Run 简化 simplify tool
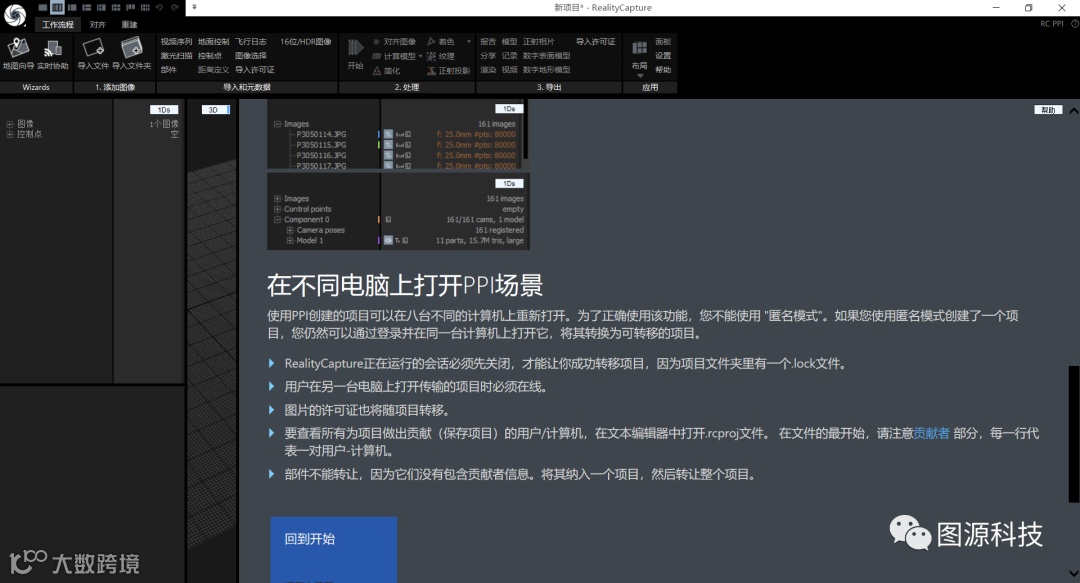 (x=386, y=70)
